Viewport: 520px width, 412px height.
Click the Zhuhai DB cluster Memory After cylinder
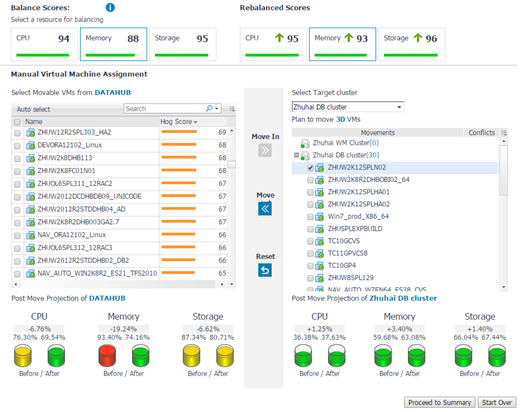pyautogui.click(x=416, y=355)
